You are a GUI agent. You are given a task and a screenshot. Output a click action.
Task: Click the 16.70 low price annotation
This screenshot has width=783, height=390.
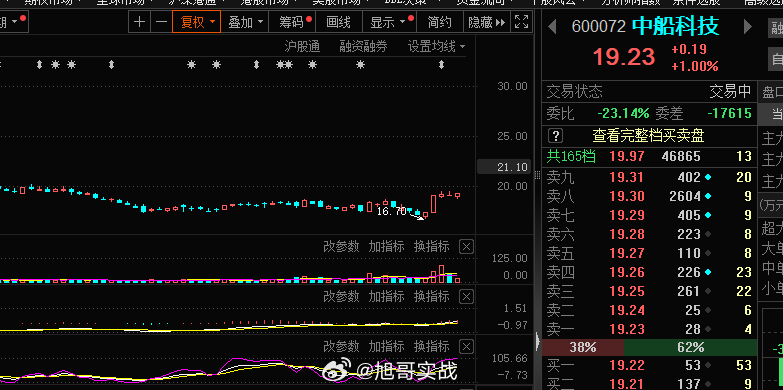392,212
